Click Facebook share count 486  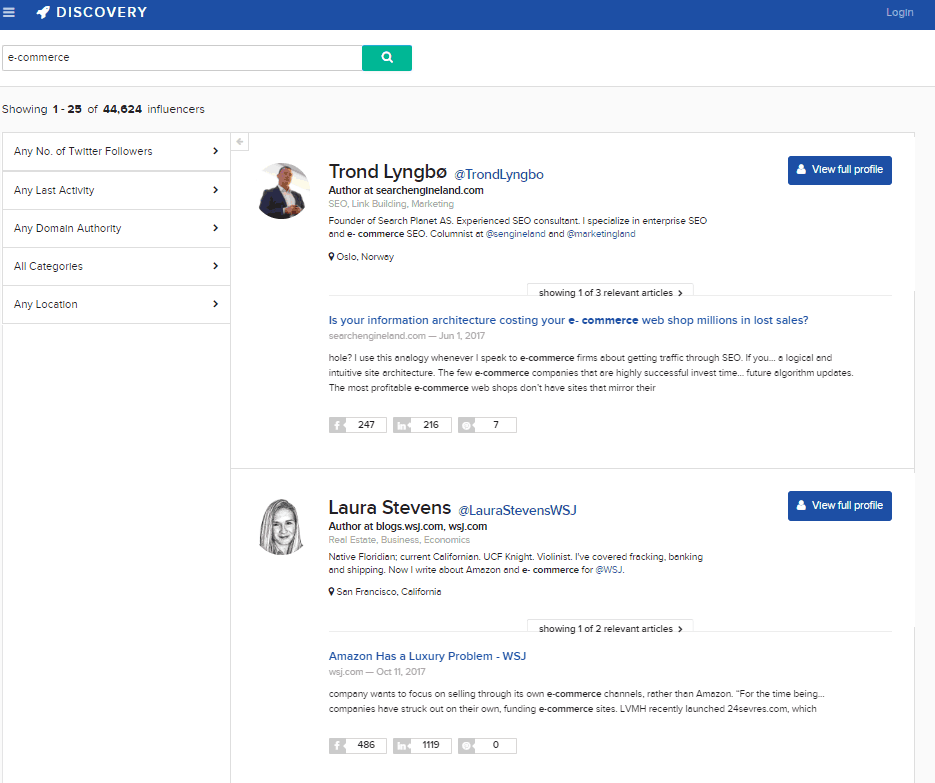click(x=357, y=746)
